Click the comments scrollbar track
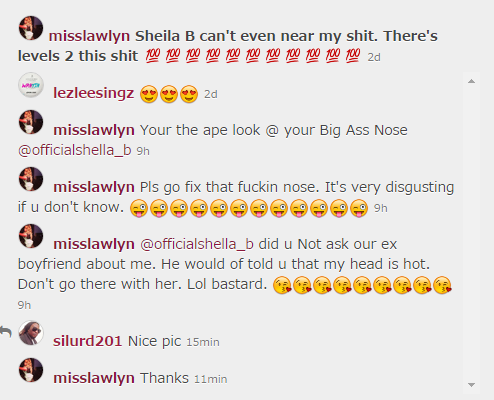494x400 pixels. click(471, 233)
